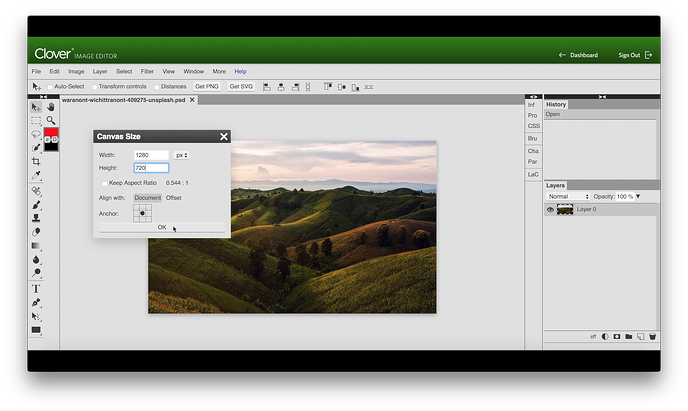688x411 pixels.
Task: Choose Offset alignment option
Action: click(x=174, y=198)
